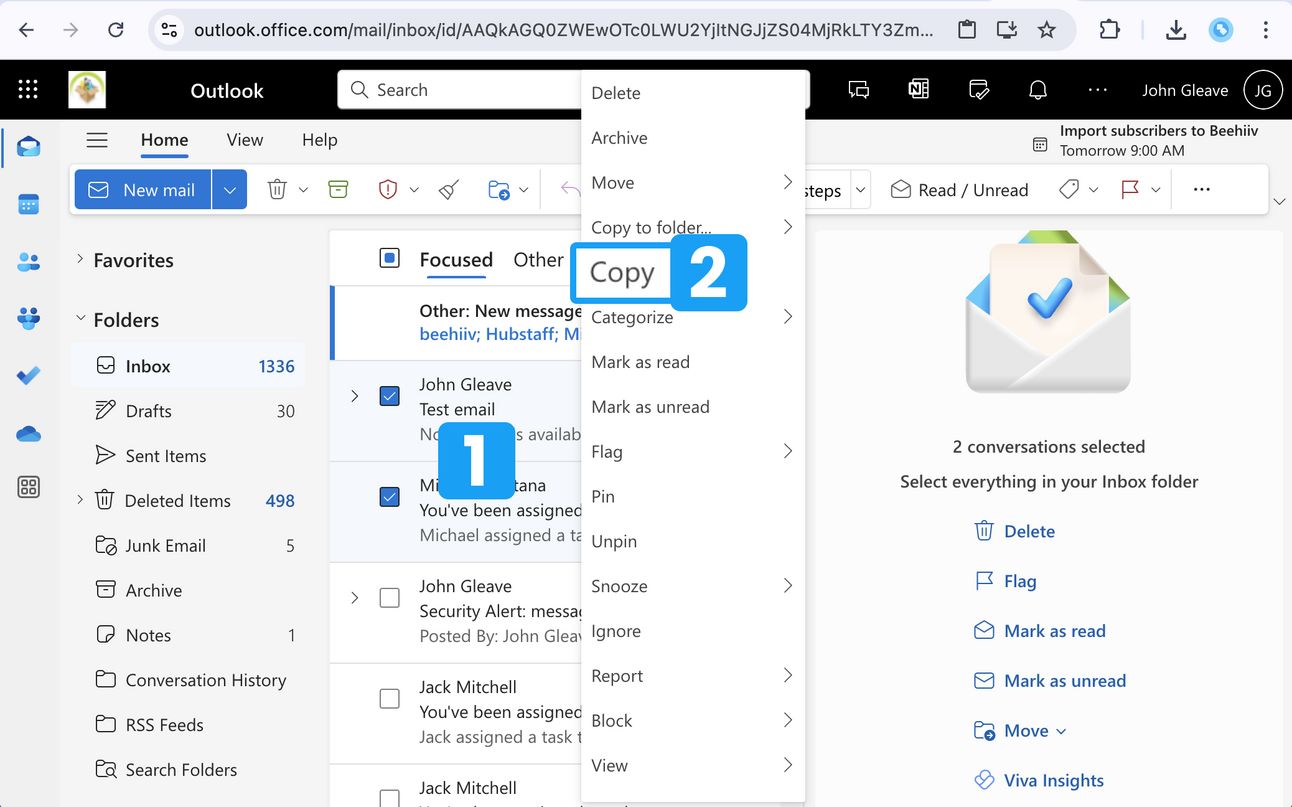Uncheck the John Gleave Test email checkbox
The height and width of the screenshot is (807, 1292).
coord(390,396)
